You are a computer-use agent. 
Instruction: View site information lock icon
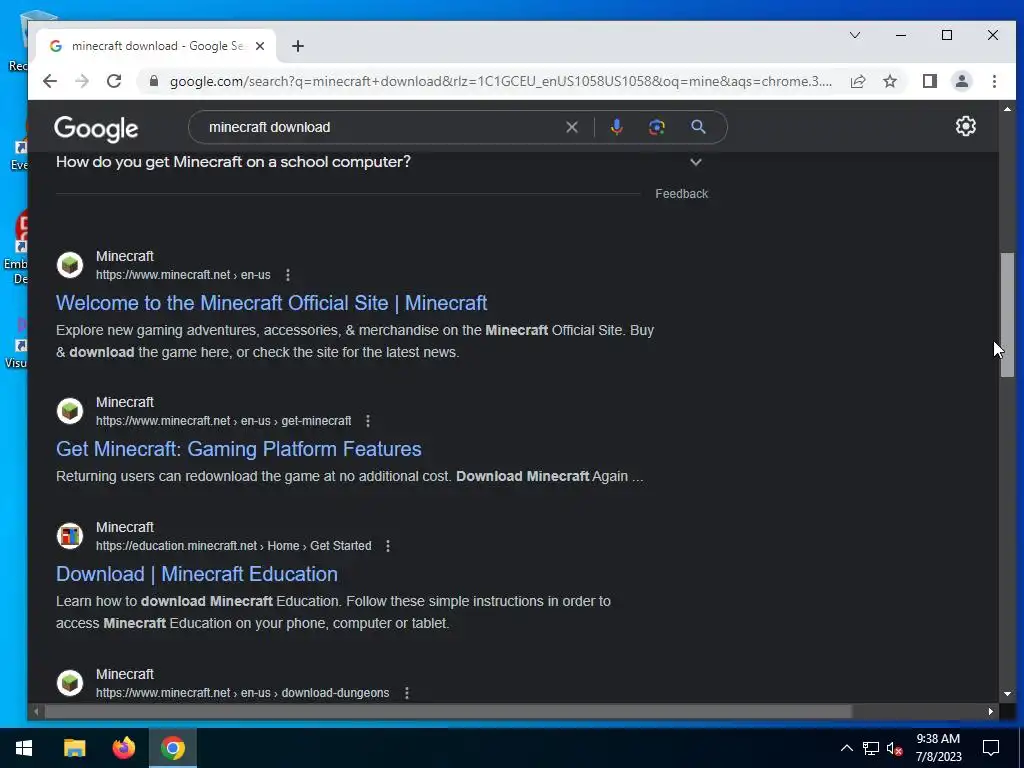click(x=154, y=81)
